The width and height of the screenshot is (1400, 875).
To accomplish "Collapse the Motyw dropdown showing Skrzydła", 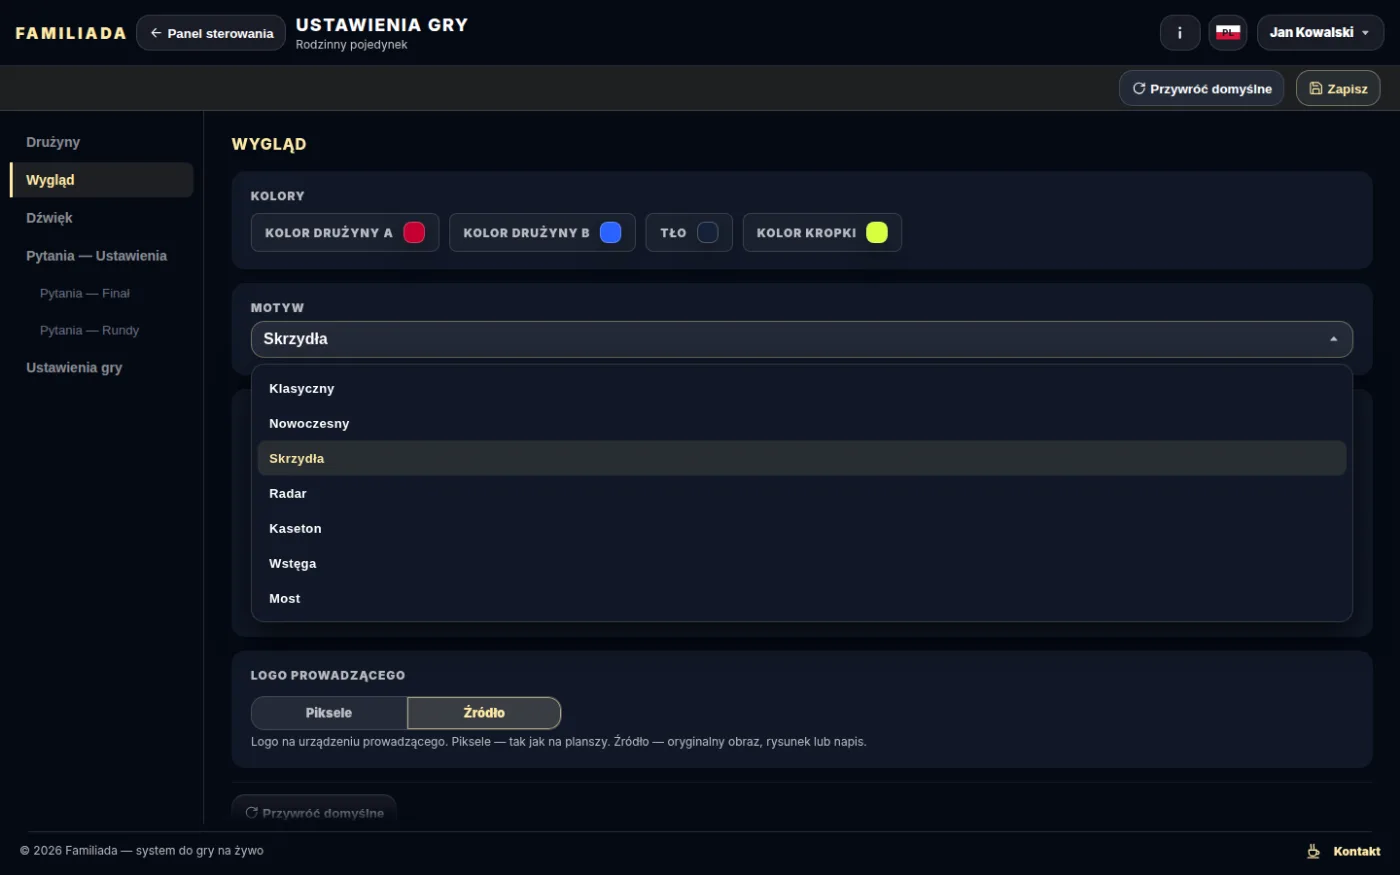I will tap(801, 339).
